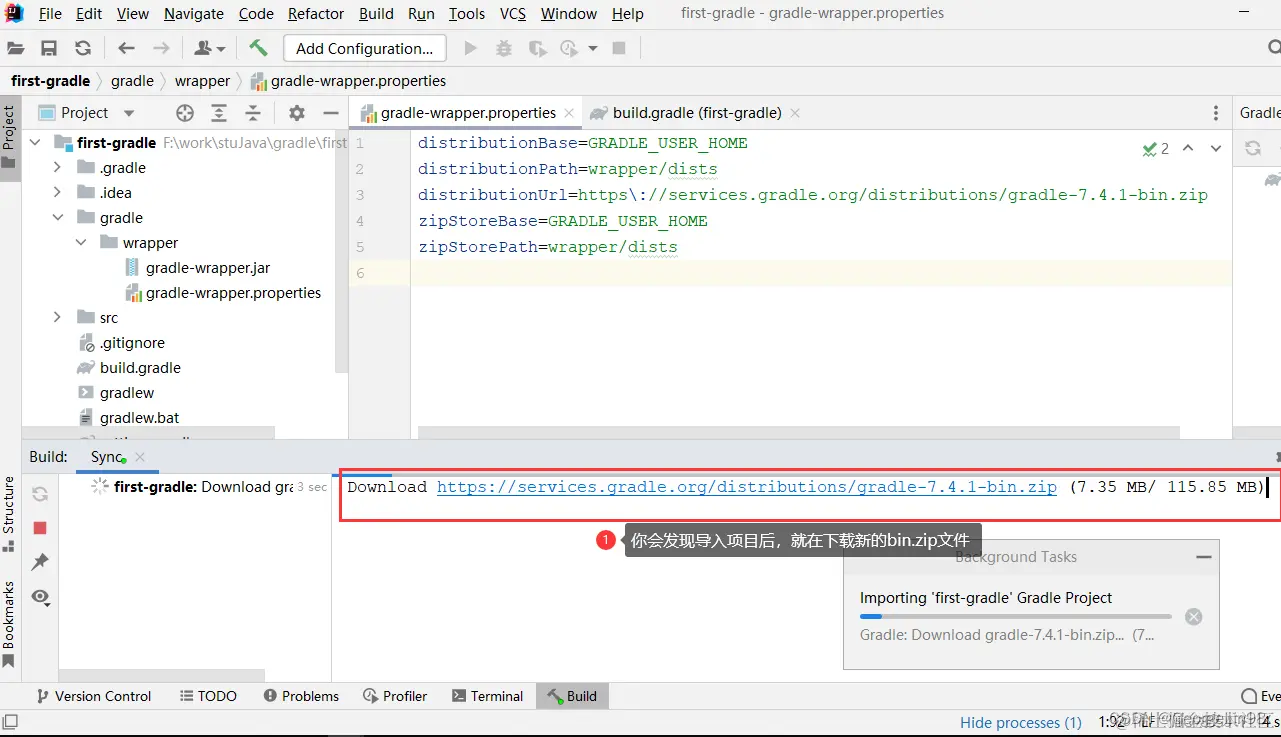Viewport: 1281px width, 737px height.
Task: Open the Bookmarks side tab
Action: (9, 625)
